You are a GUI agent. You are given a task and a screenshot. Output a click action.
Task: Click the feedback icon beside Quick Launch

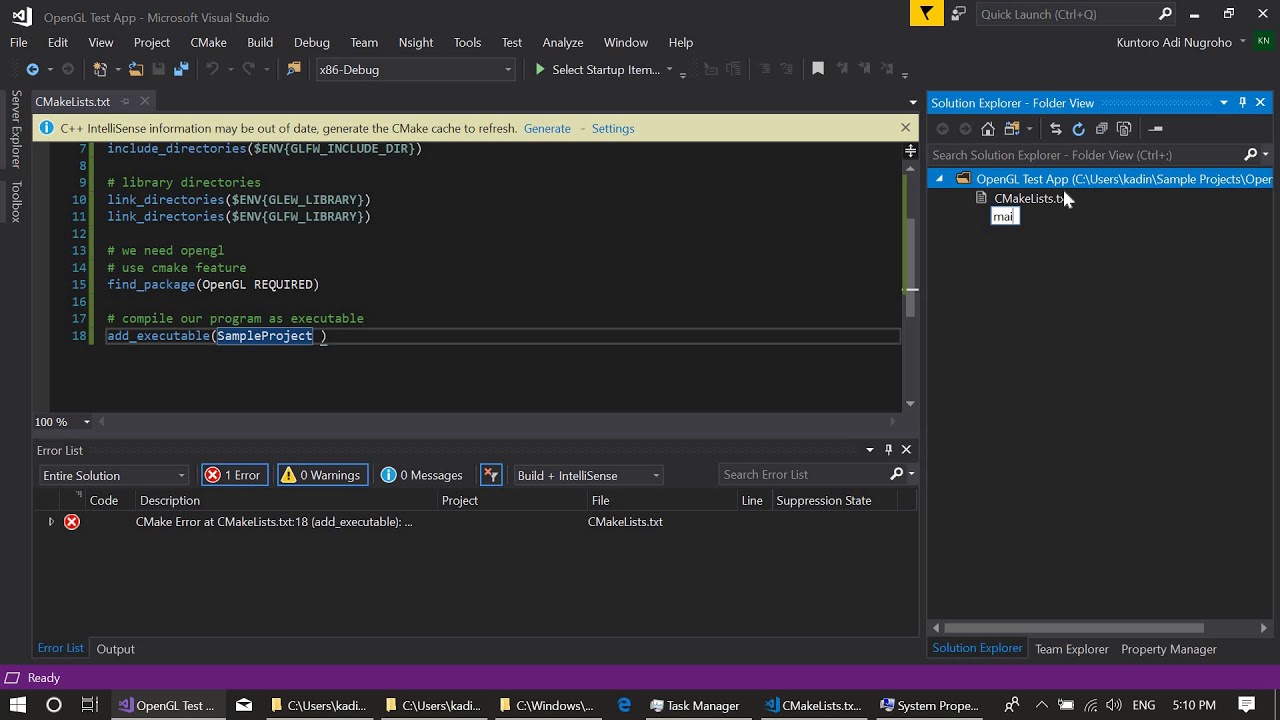point(958,14)
